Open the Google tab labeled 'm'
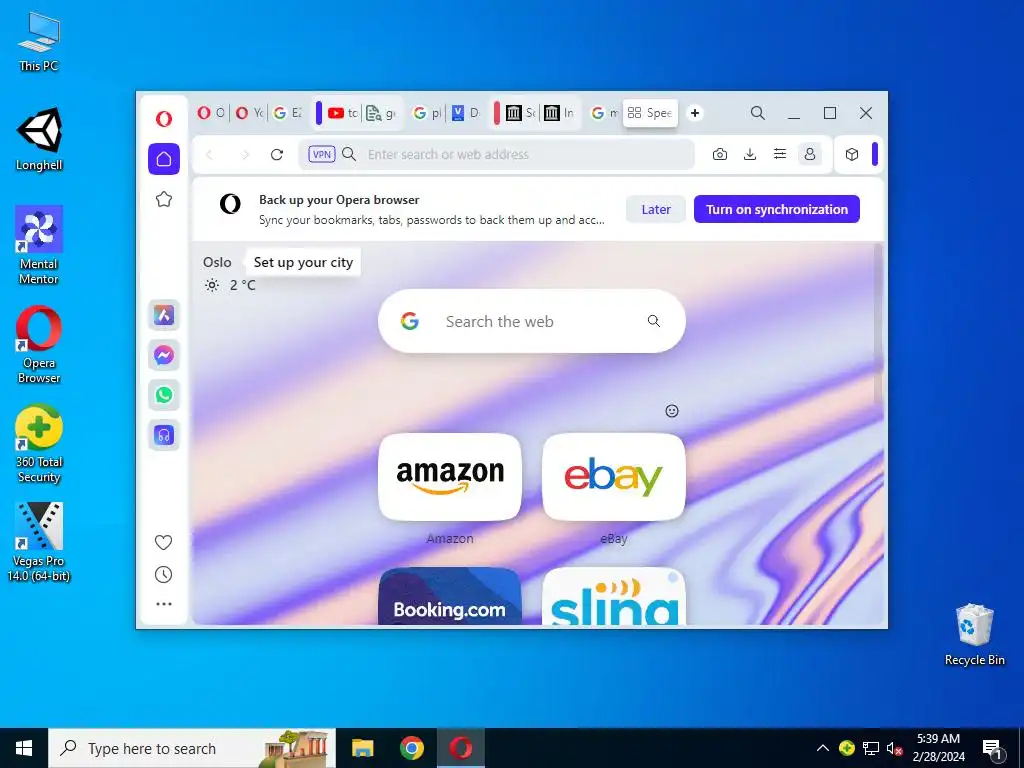Screen dimensions: 1024x768 [x=604, y=113]
